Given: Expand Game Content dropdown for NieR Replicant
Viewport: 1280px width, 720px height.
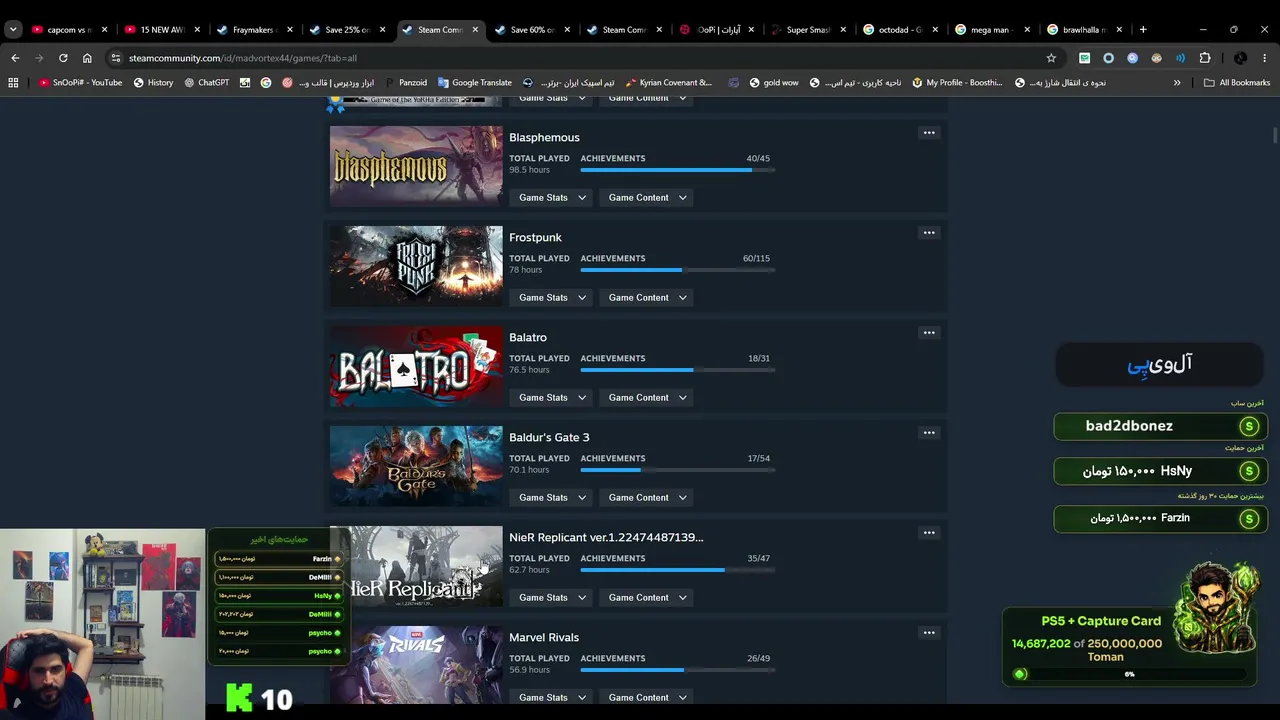Looking at the screenshot, I should [x=647, y=598].
